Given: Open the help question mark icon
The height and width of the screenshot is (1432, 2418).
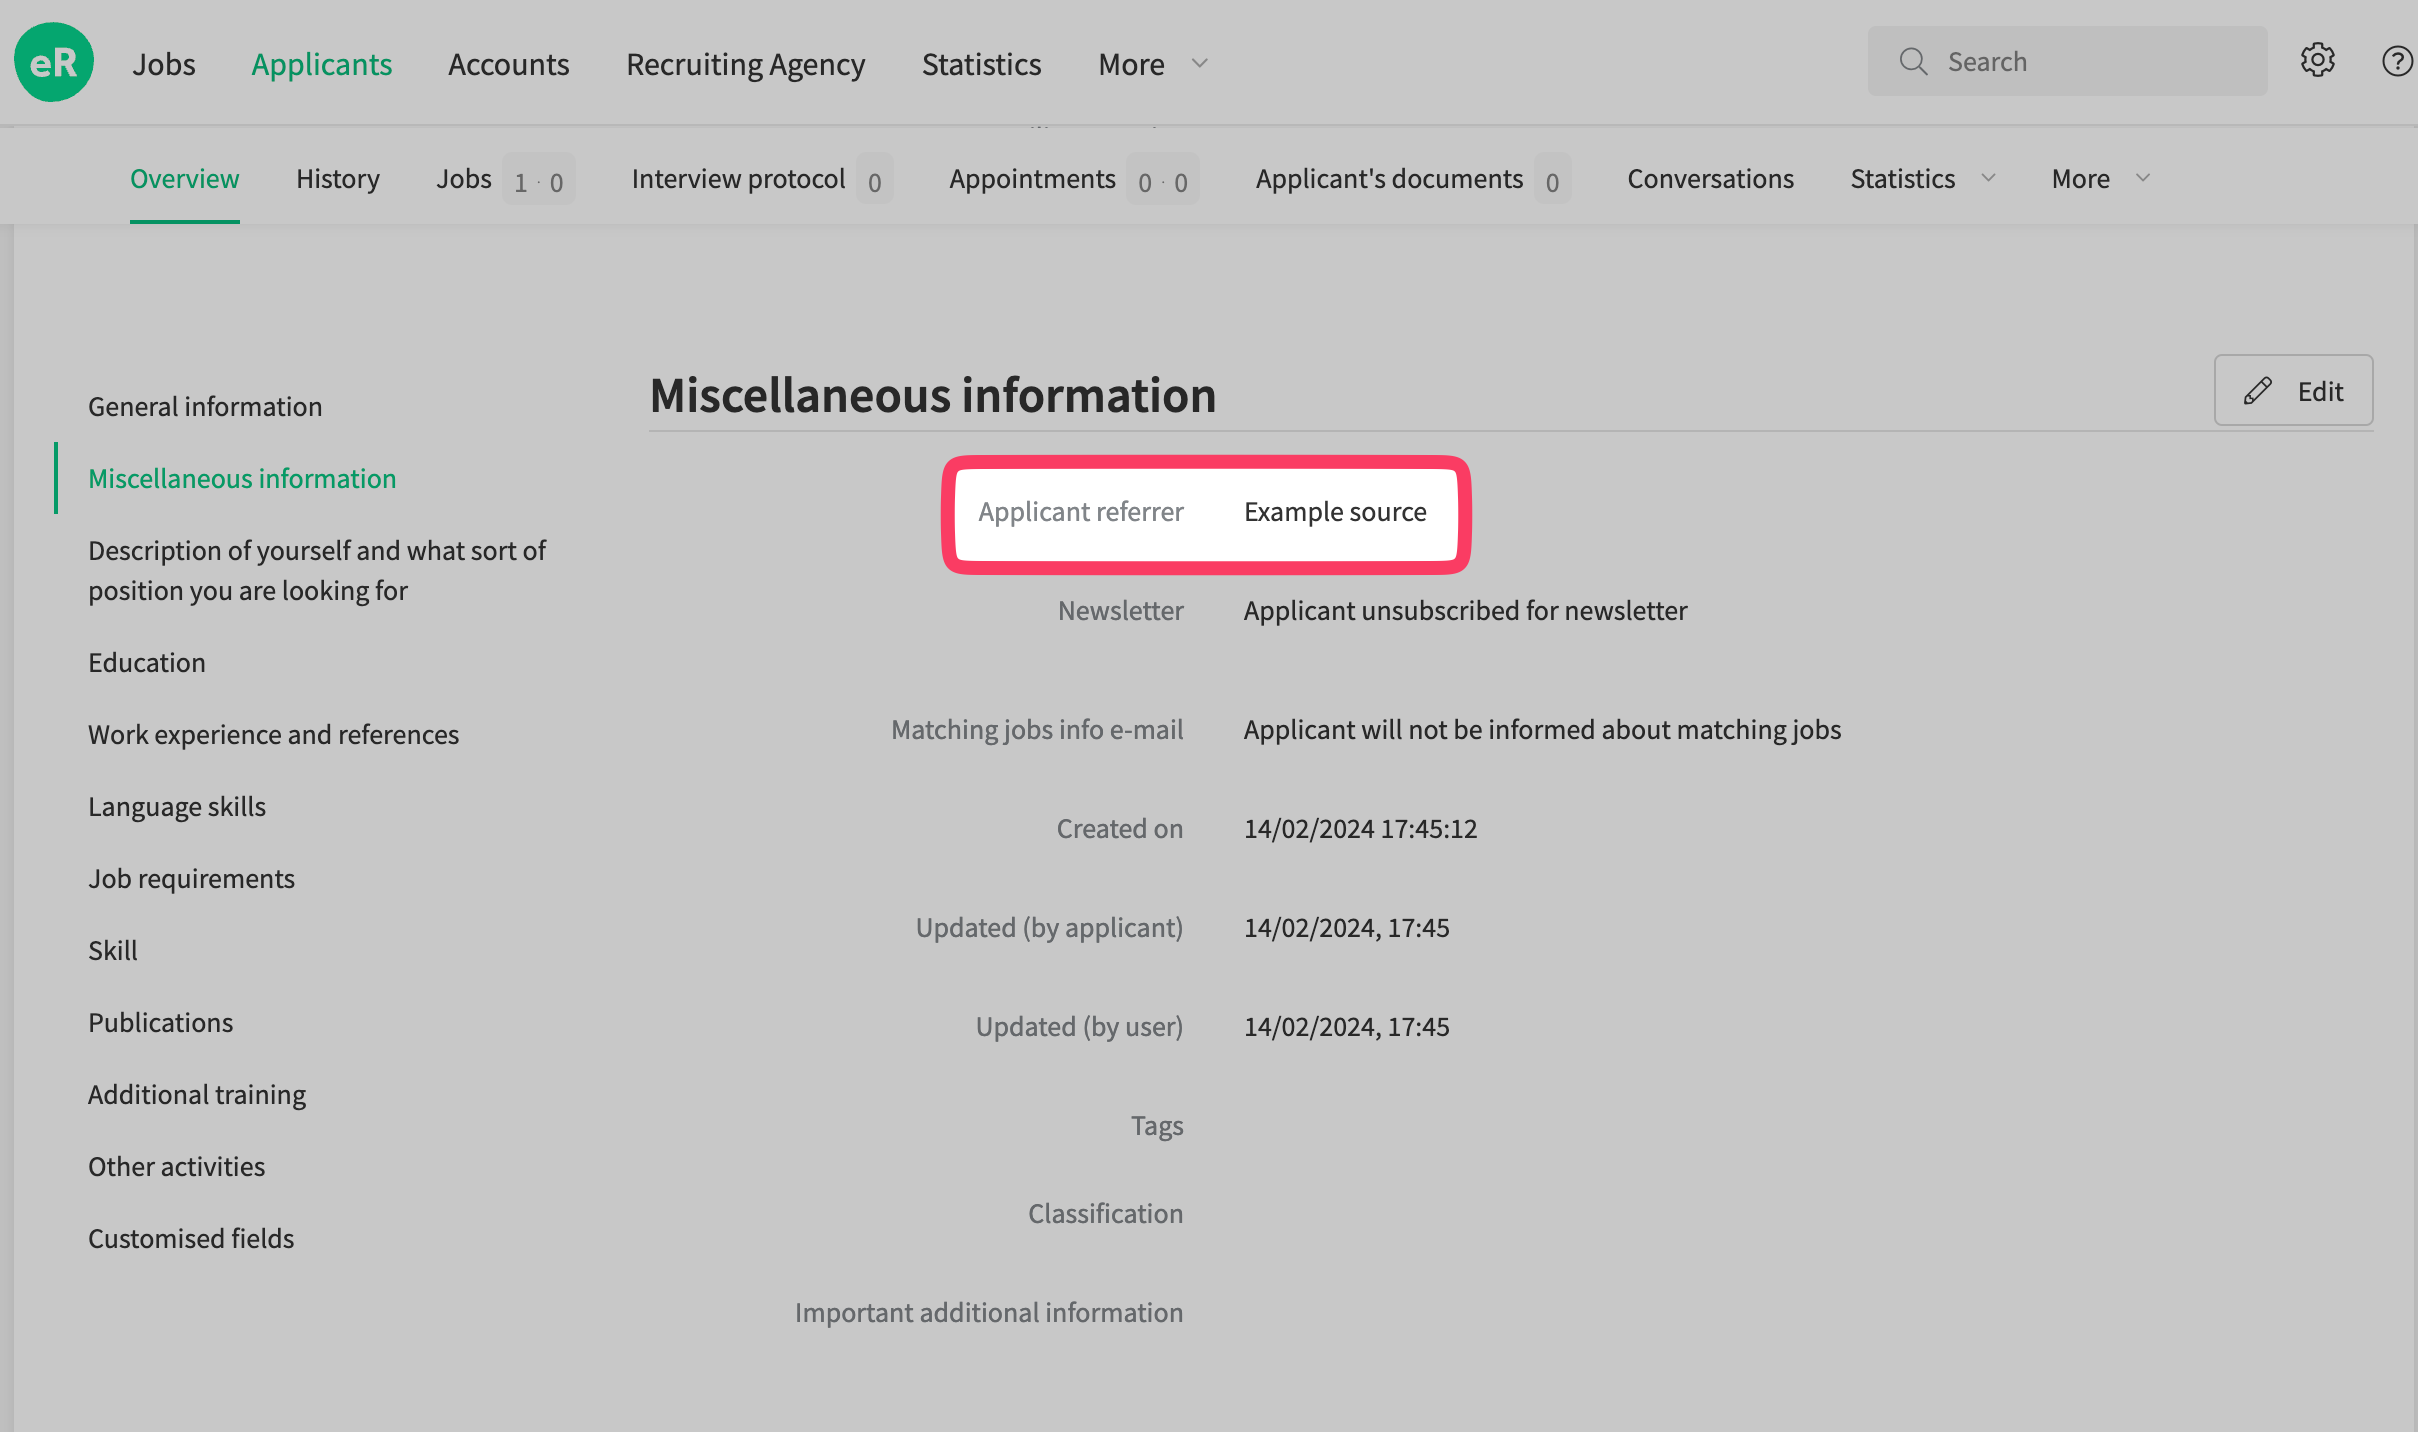Looking at the screenshot, I should [x=2397, y=61].
